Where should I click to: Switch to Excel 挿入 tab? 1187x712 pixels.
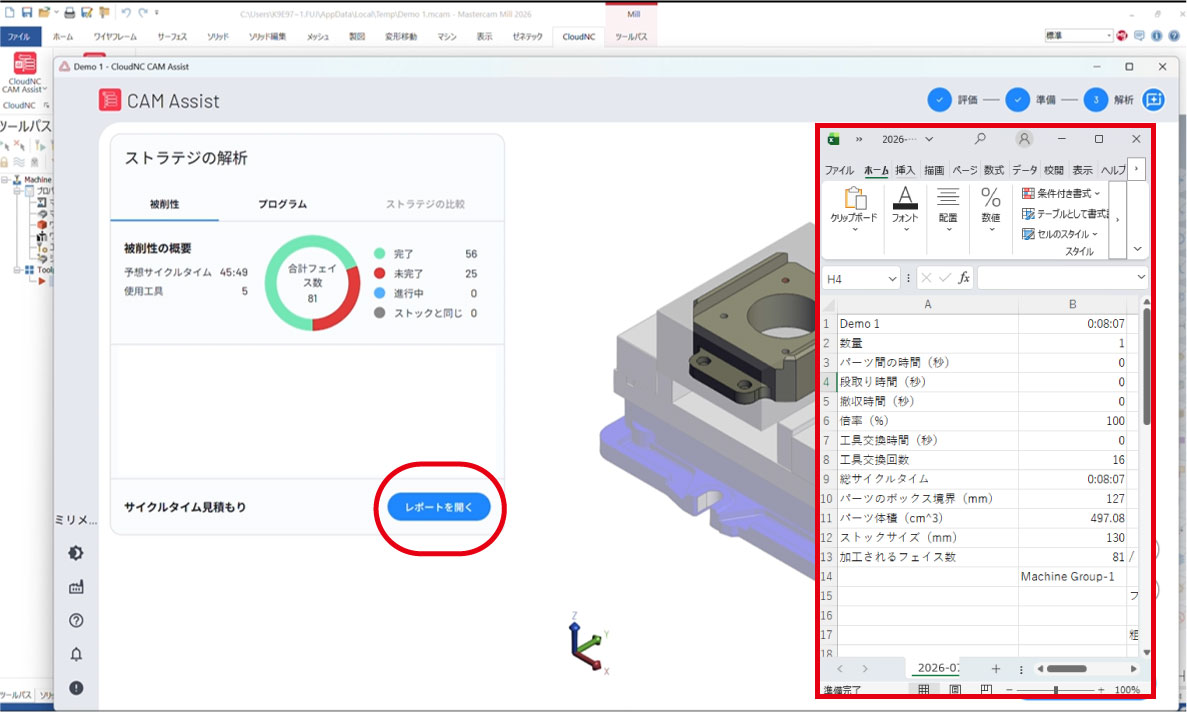click(x=905, y=170)
